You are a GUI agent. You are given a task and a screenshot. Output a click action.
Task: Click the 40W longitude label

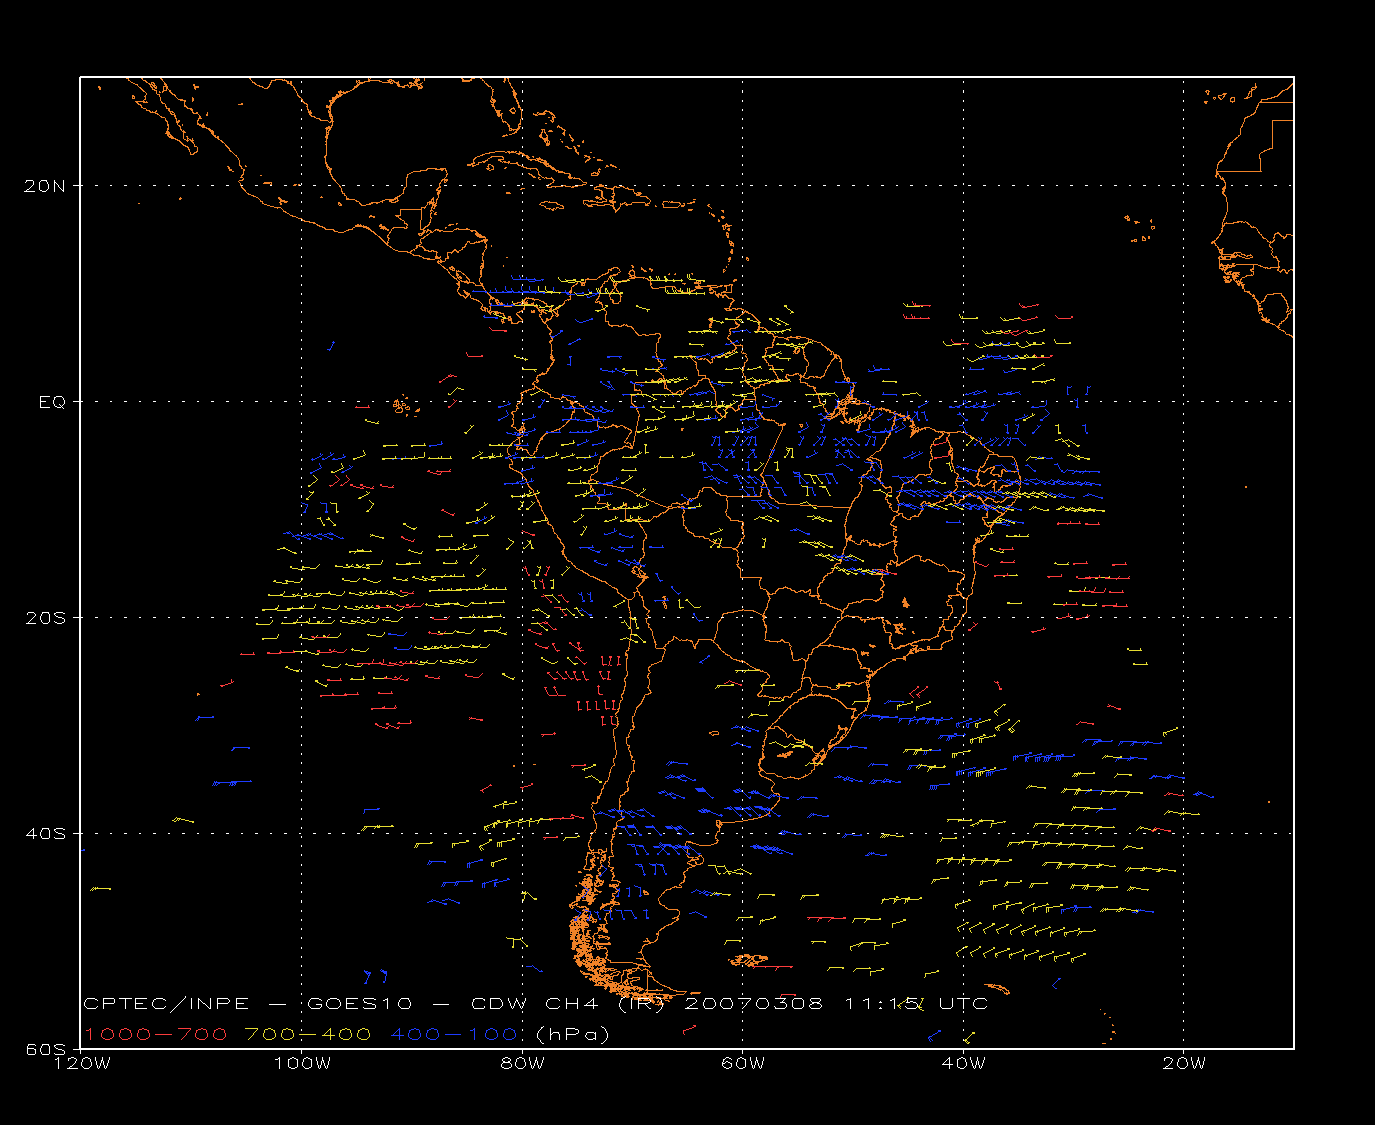[964, 1063]
